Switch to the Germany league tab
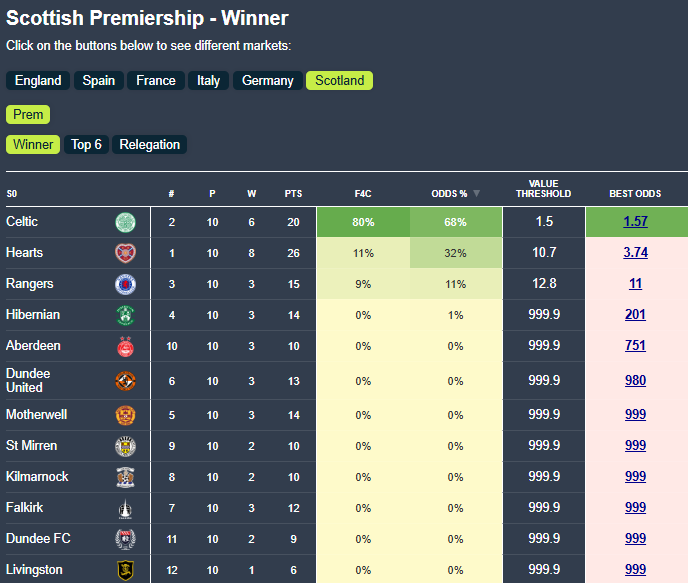 point(267,81)
